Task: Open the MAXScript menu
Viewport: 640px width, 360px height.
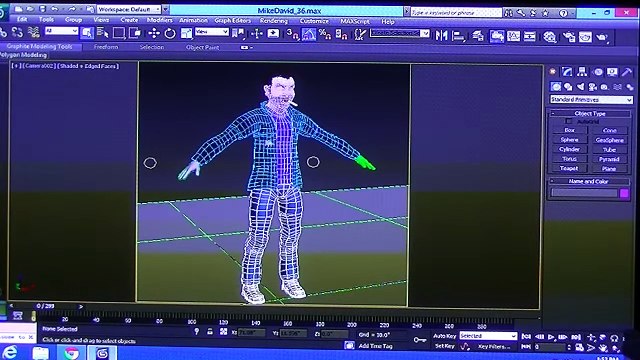Action: pyautogui.click(x=355, y=21)
